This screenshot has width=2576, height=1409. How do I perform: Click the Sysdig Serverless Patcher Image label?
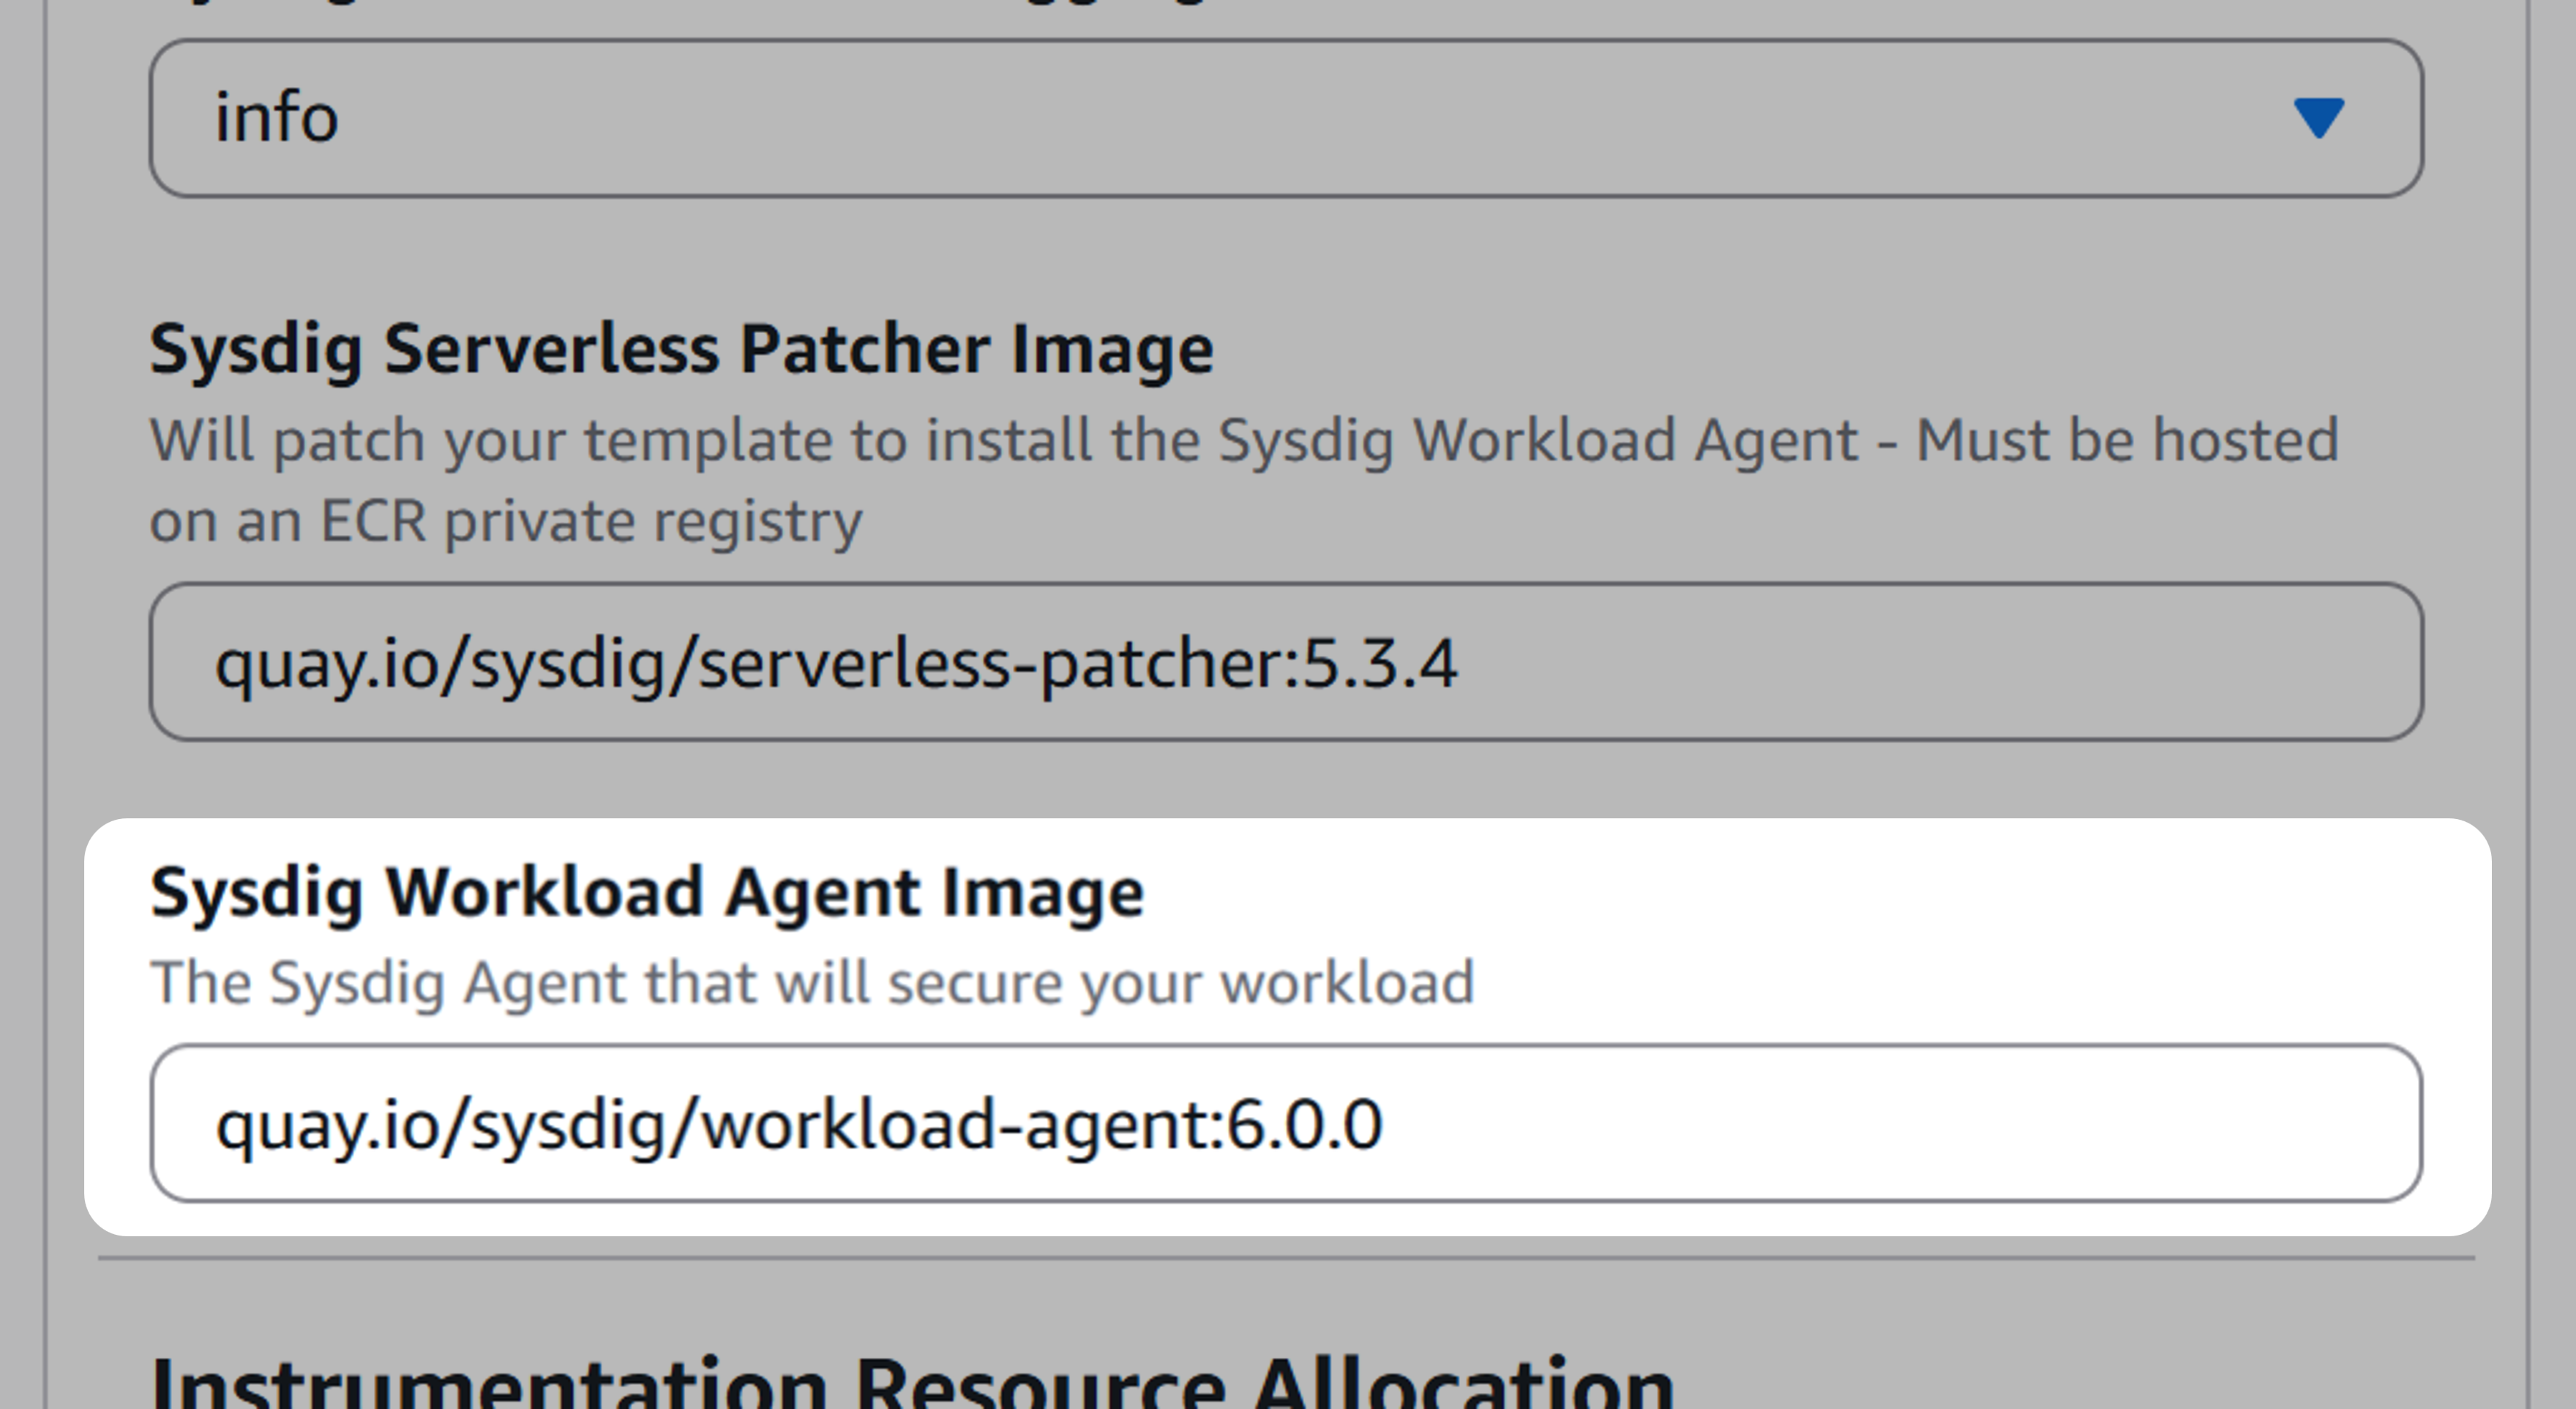point(681,349)
